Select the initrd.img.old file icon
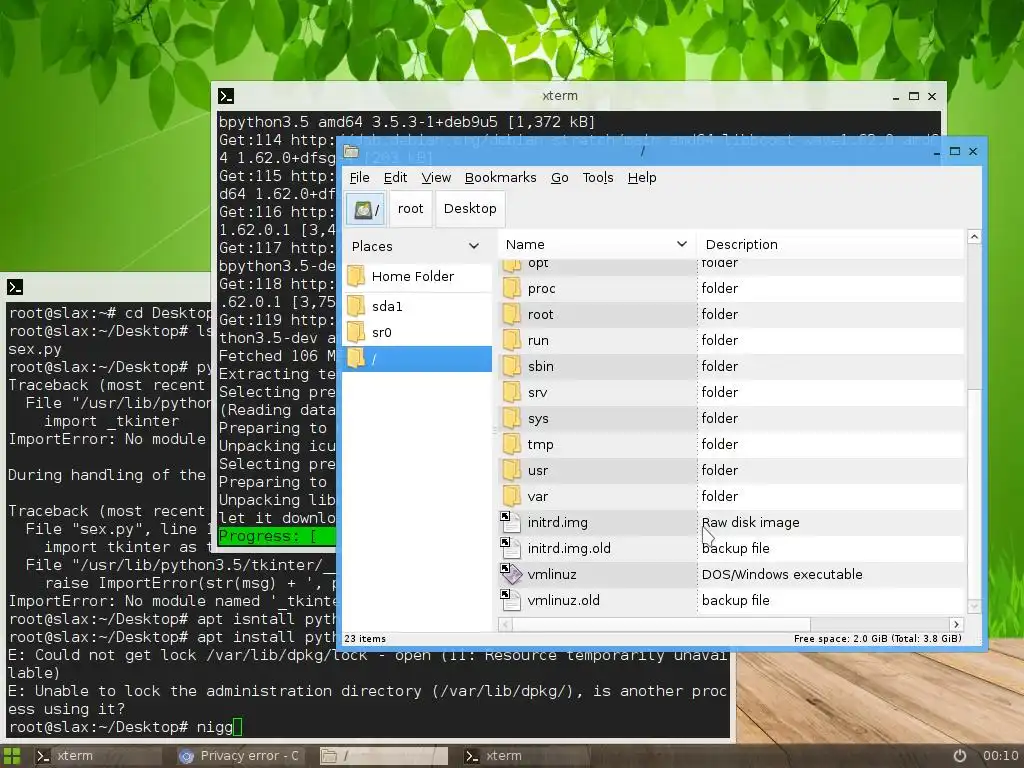This screenshot has width=1024, height=768. pyautogui.click(x=511, y=549)
